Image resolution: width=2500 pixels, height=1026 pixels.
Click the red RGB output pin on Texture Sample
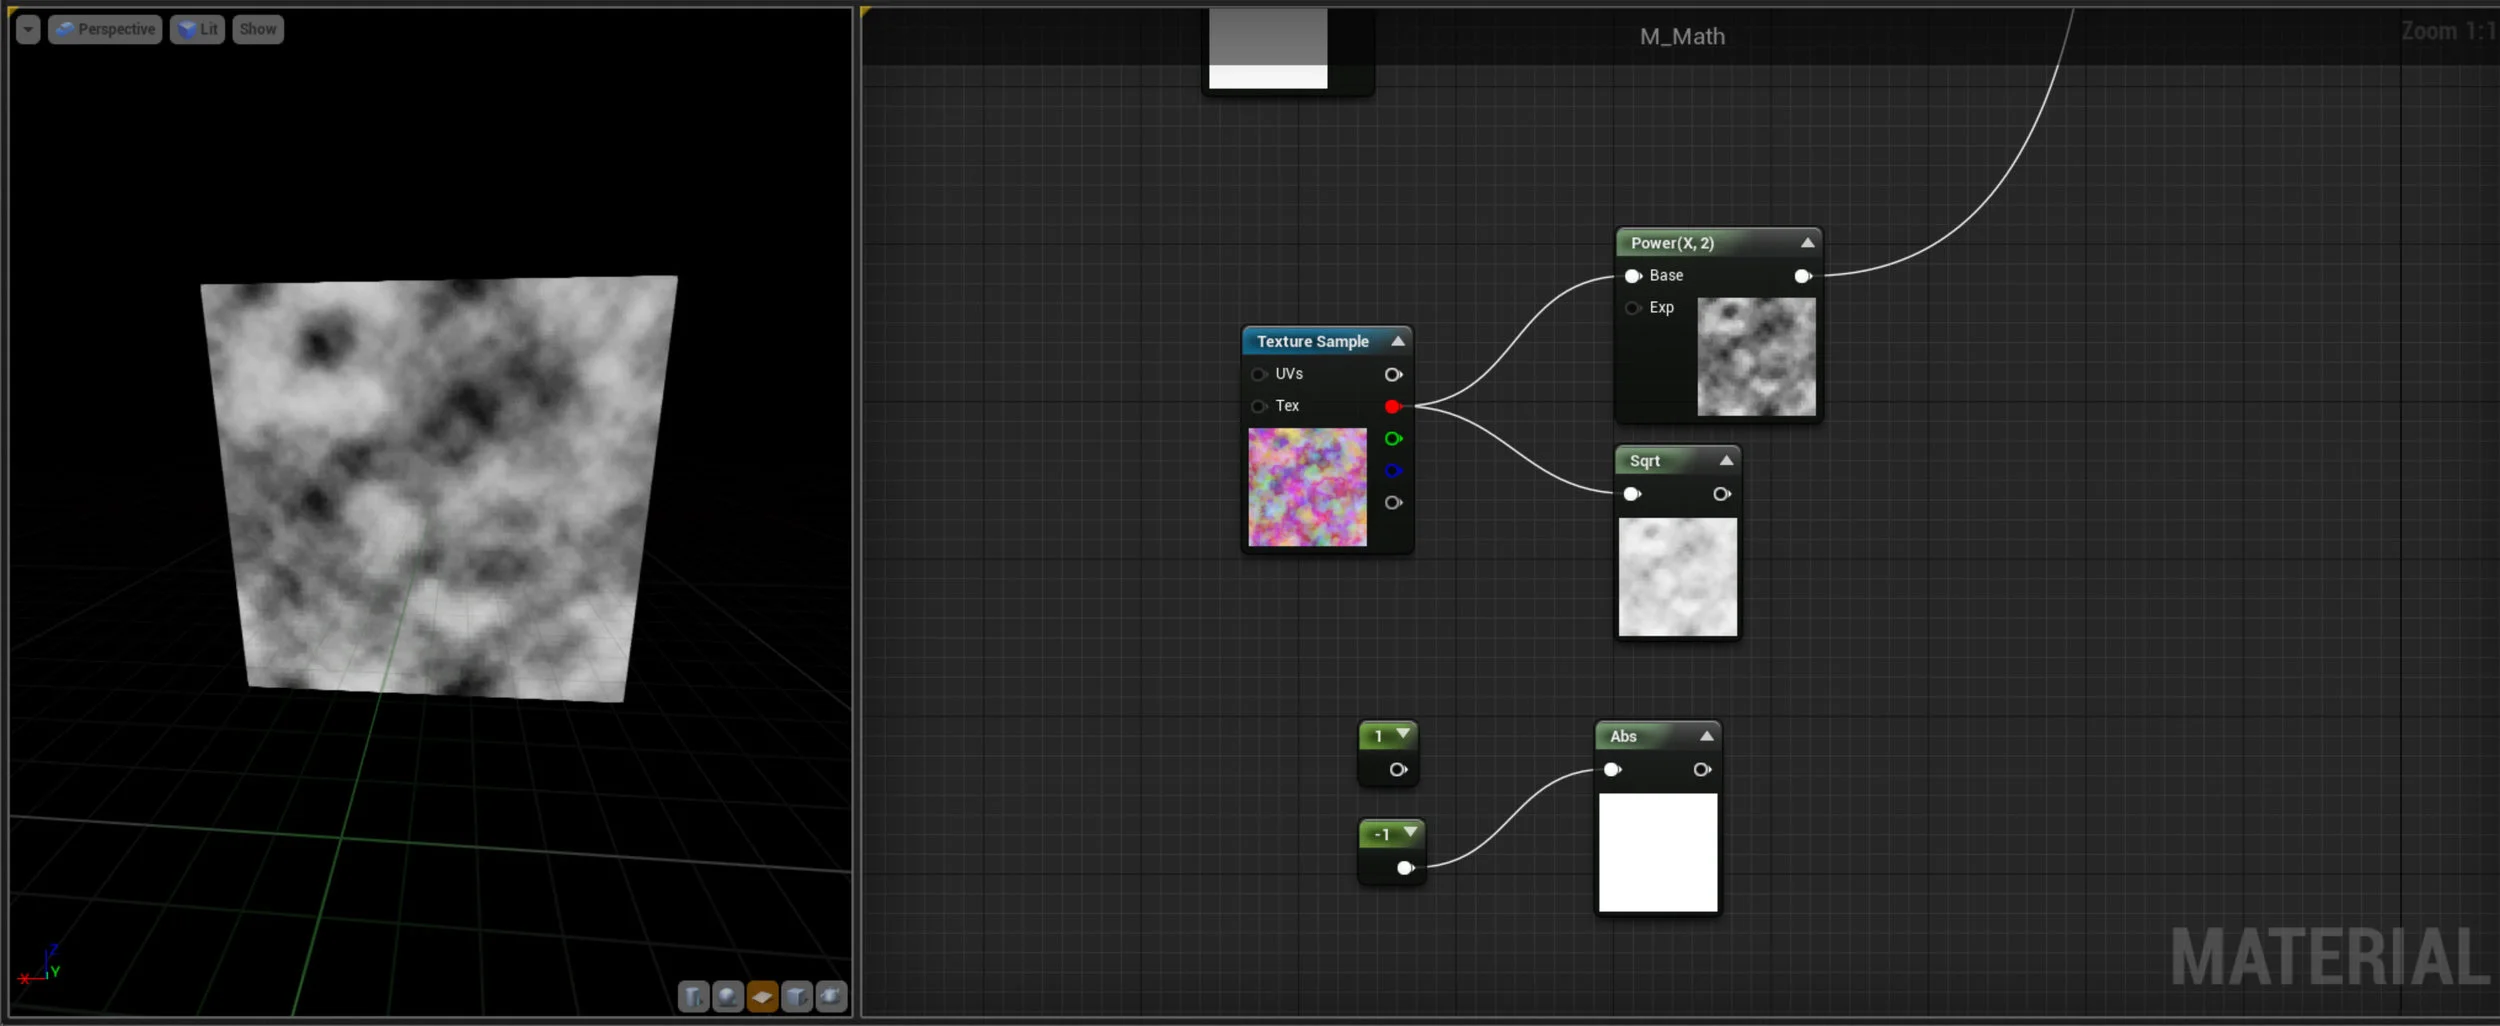[1392, 406]
